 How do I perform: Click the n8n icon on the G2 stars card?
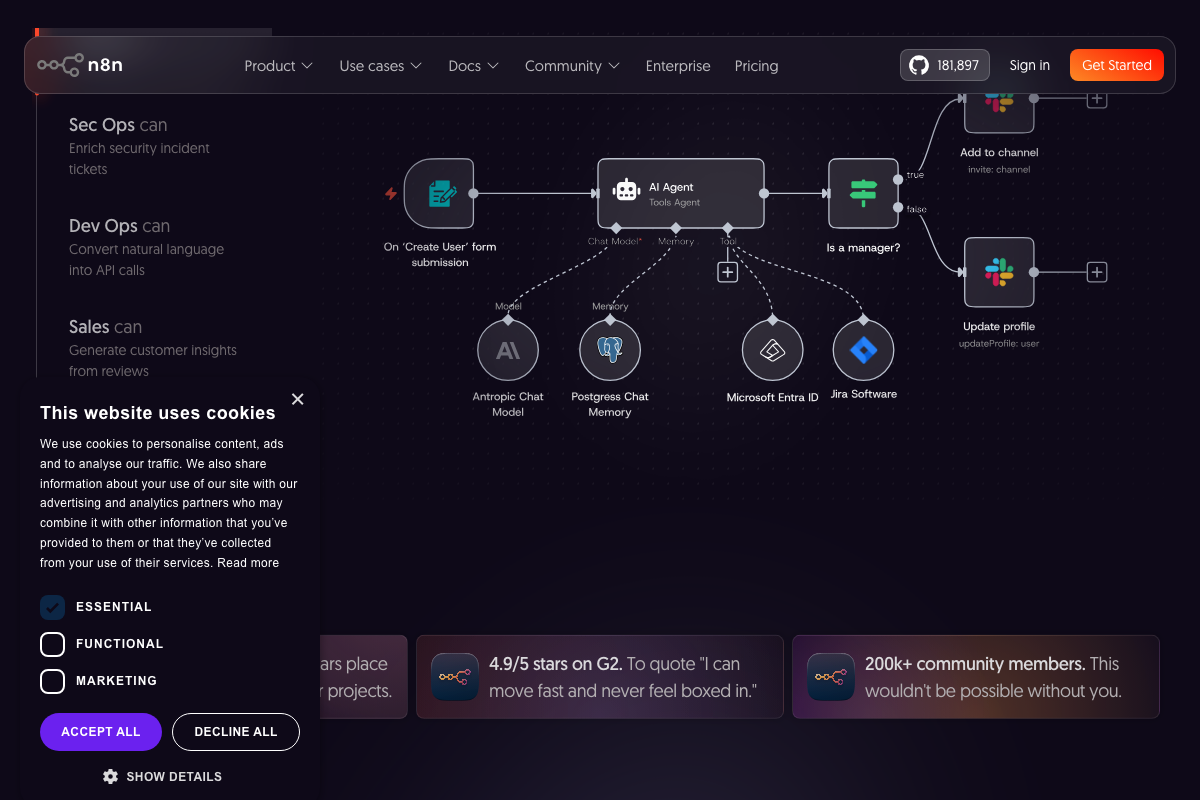tap(455, 677)
